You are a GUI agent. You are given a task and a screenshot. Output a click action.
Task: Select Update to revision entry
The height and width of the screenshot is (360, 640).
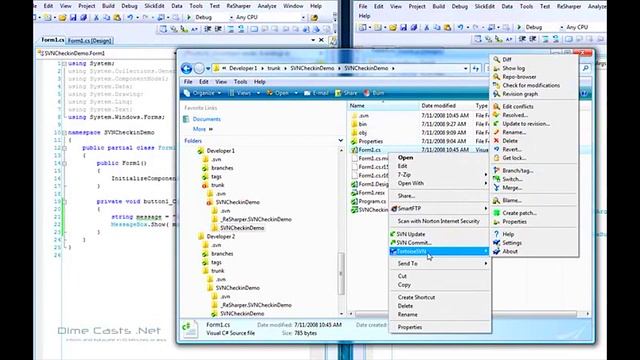pos(526,124)
